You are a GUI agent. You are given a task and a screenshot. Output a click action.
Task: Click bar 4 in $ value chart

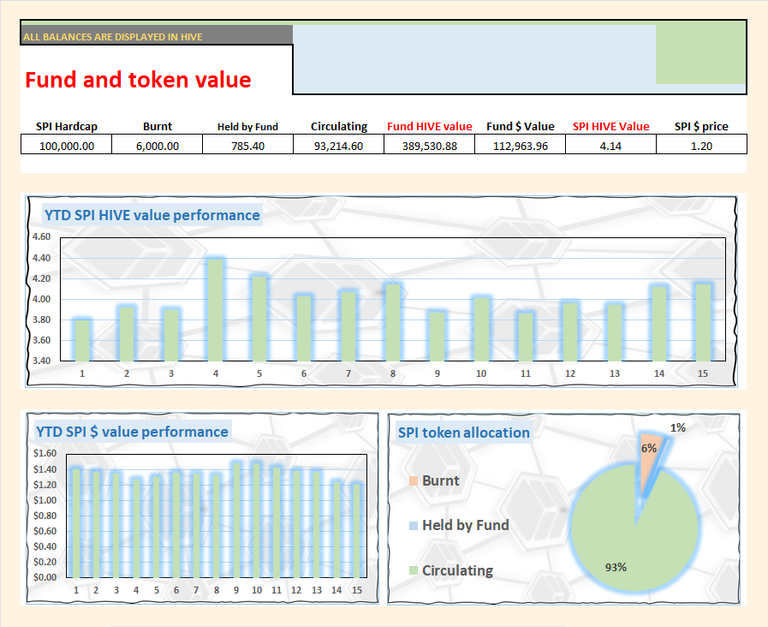136,528
